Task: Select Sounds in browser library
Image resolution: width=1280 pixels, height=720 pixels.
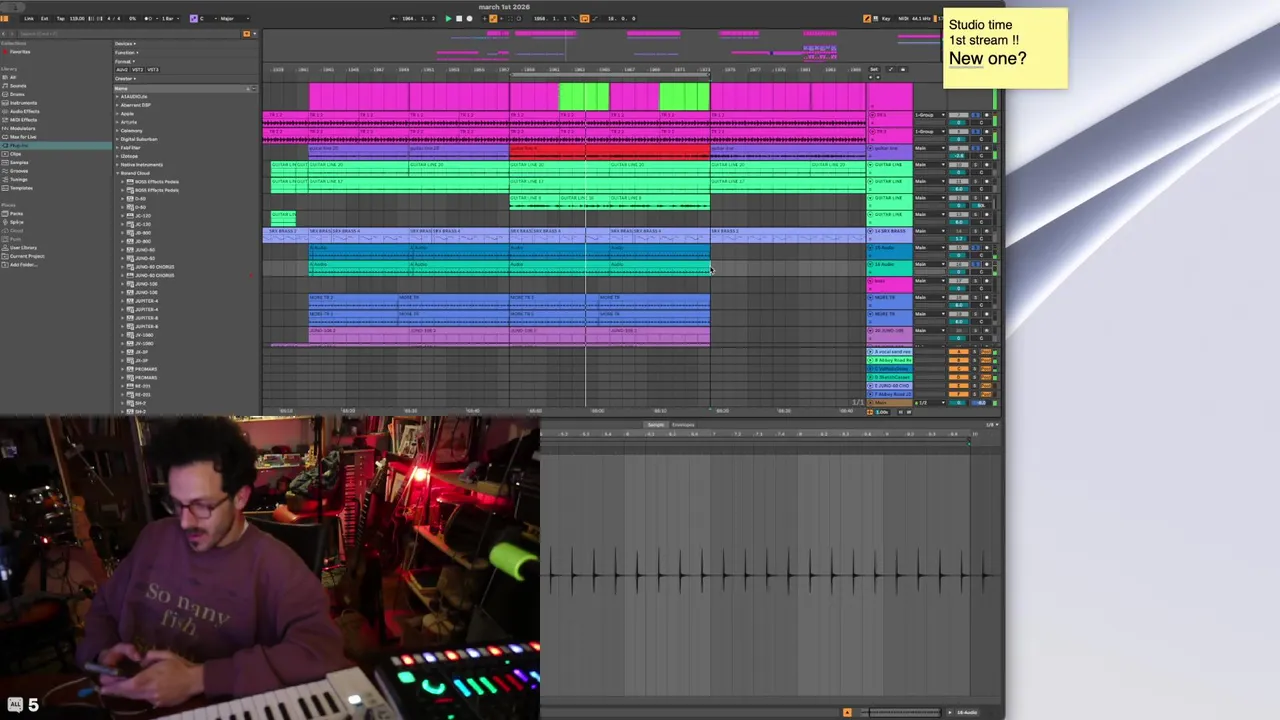Action: 18,86
